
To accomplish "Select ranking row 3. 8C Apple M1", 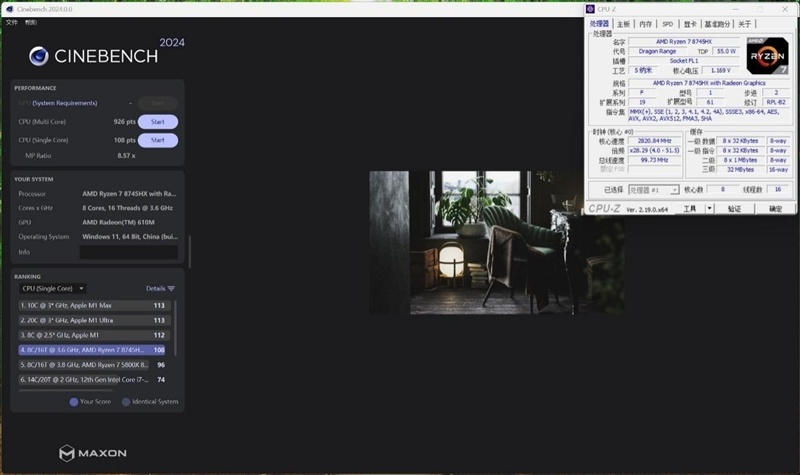I will [92, 335].
